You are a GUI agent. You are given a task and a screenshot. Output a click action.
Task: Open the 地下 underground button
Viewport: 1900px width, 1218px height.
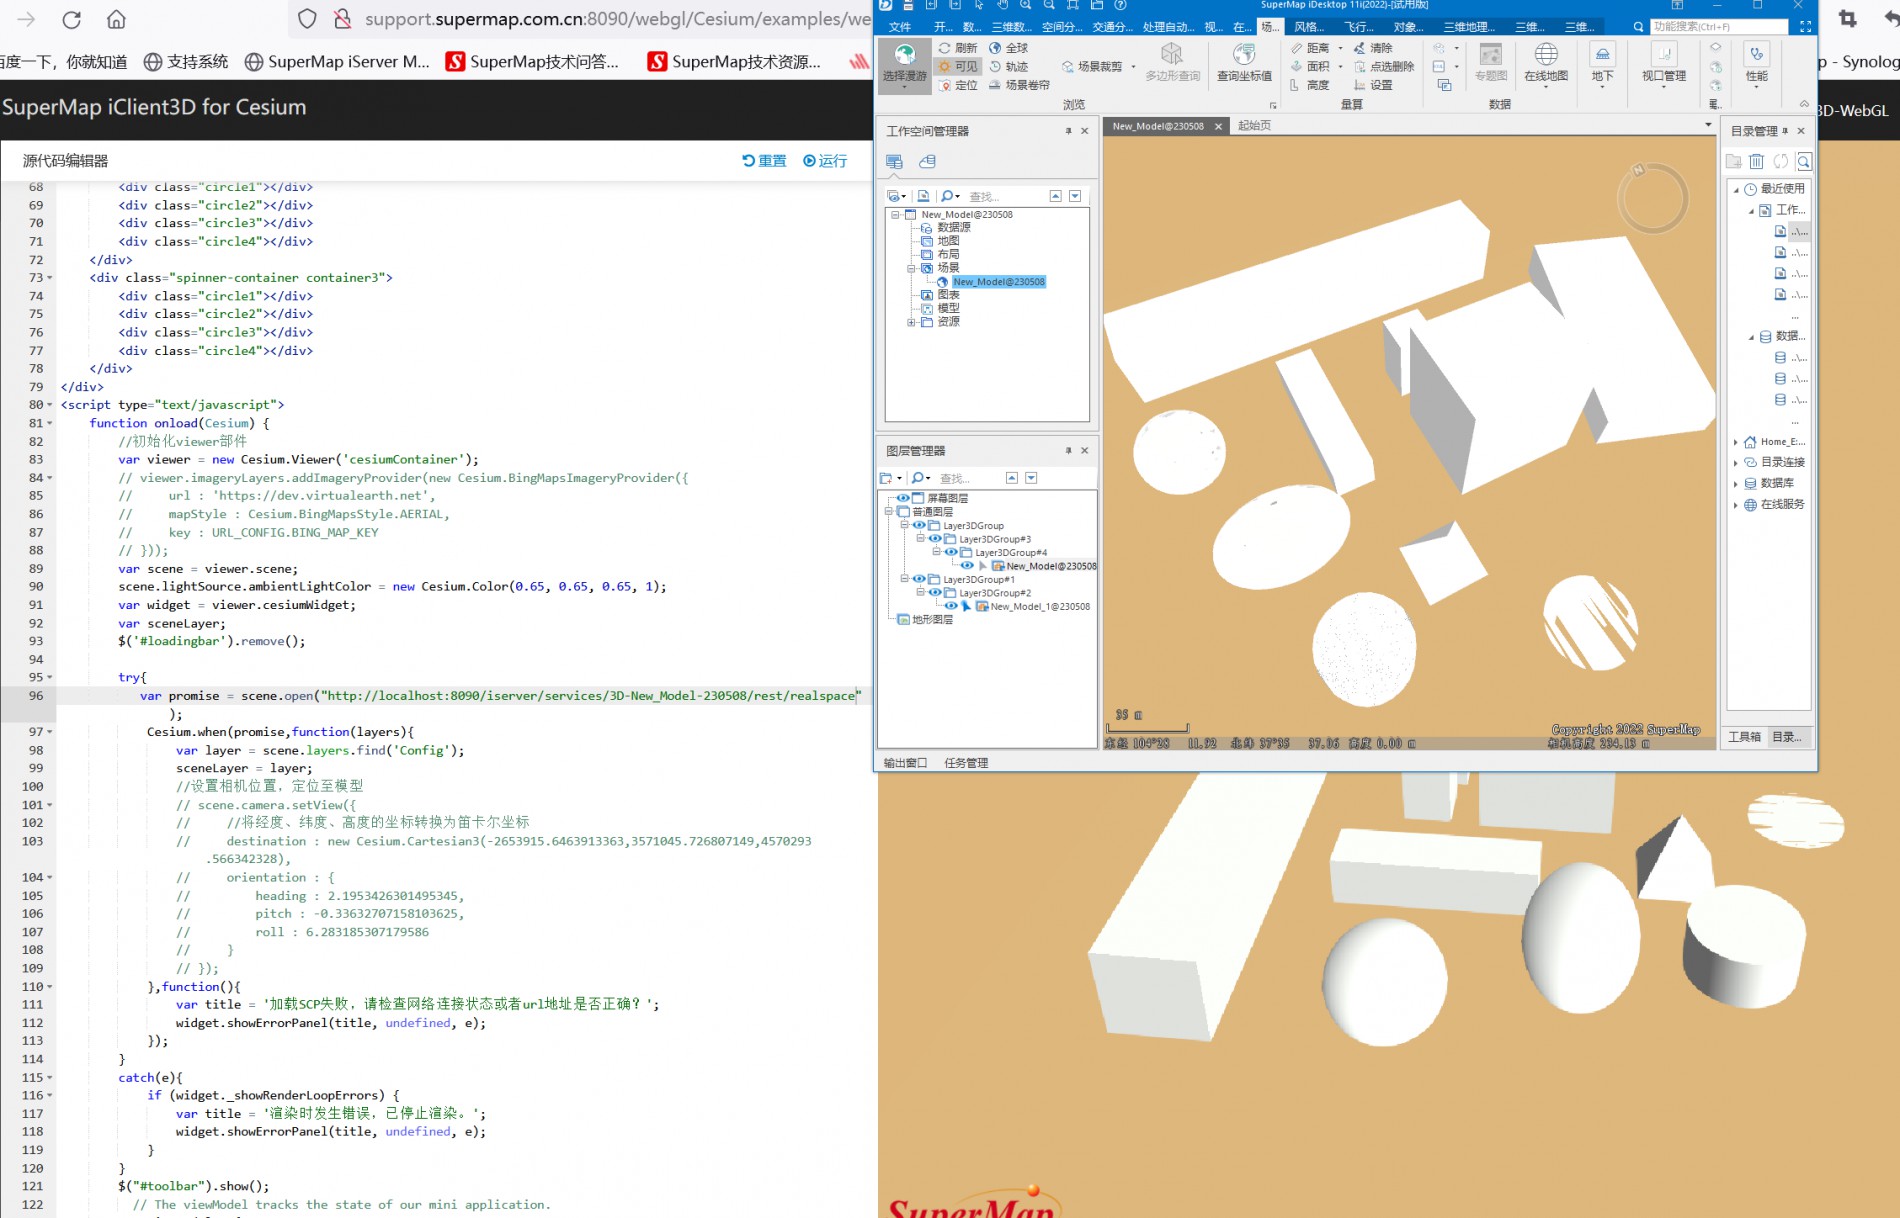(x=1602, y=66)
